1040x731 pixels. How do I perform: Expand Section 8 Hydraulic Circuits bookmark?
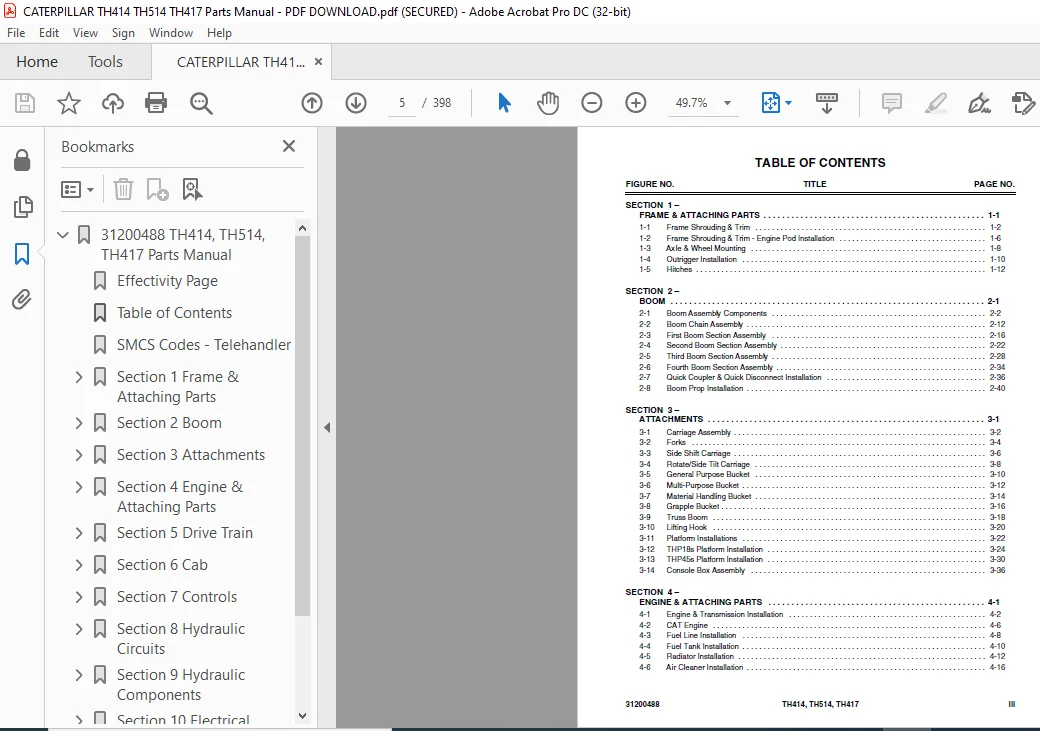tap(79, 629)
